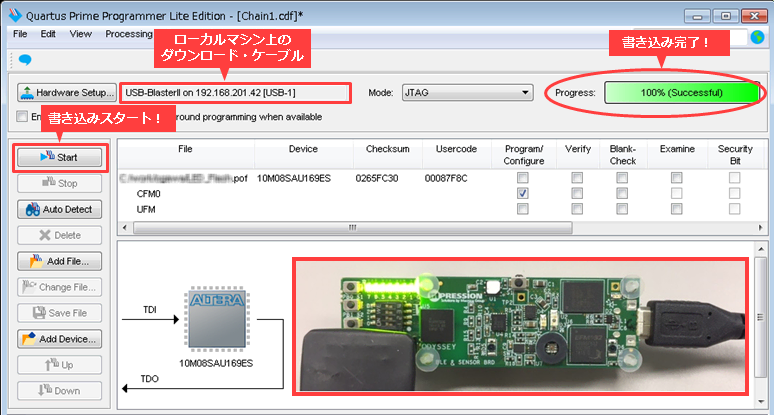Viewport: 774px width, 416px height.
Task: Expand the Mode JTAG dropdown
Action: pyautogui.click(x=467, y=92)
